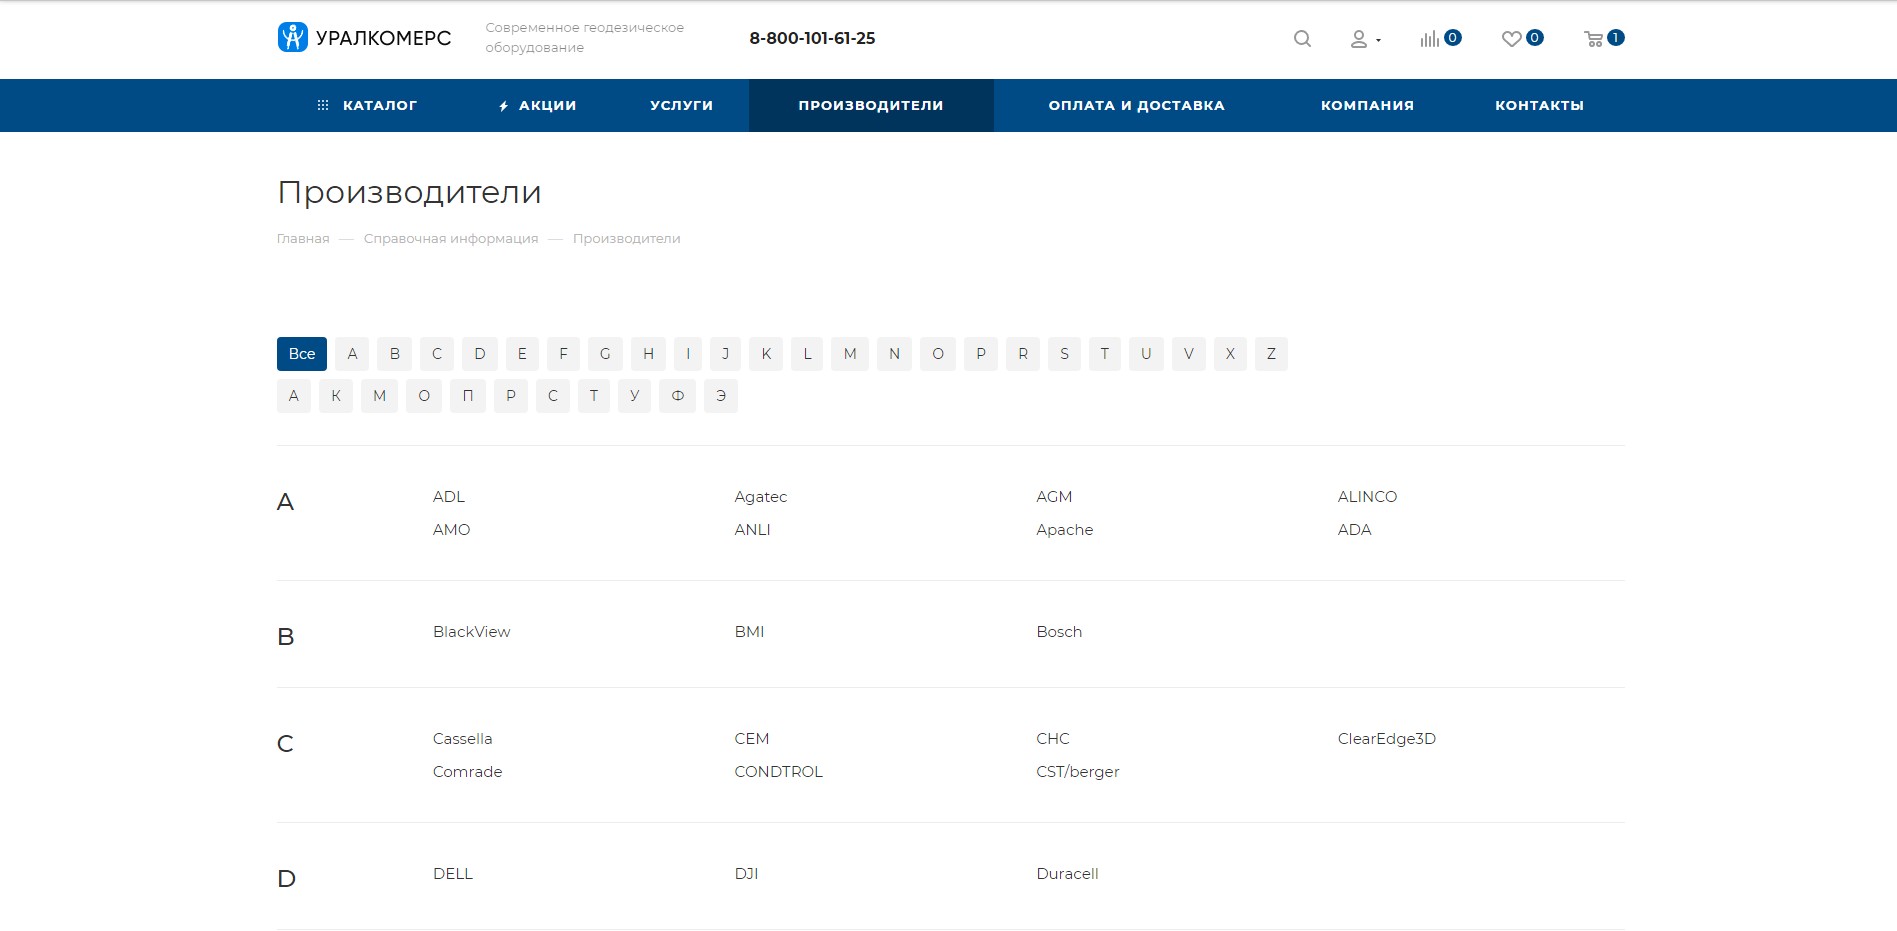Filter manufacturers by letter L
This screenshot has width=1897, height=931.
pyautogui.click(x=807, y=354)
